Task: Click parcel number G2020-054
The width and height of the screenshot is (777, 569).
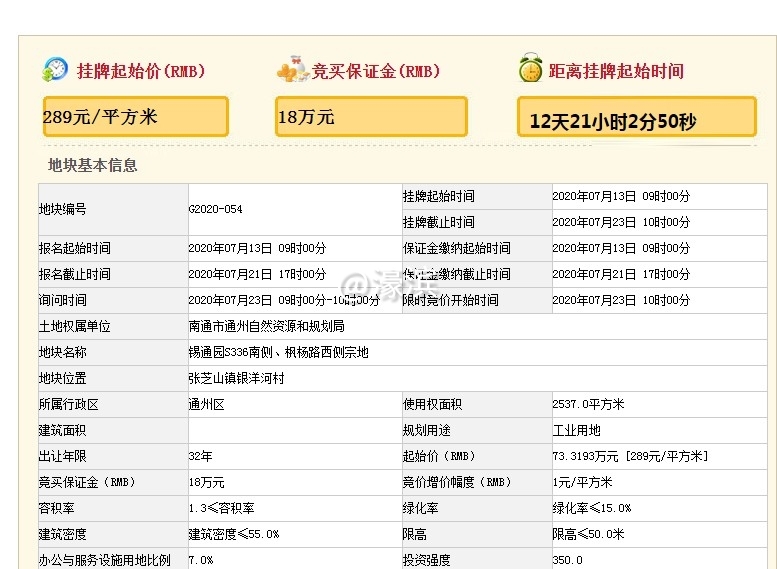Action: [215, 209]
